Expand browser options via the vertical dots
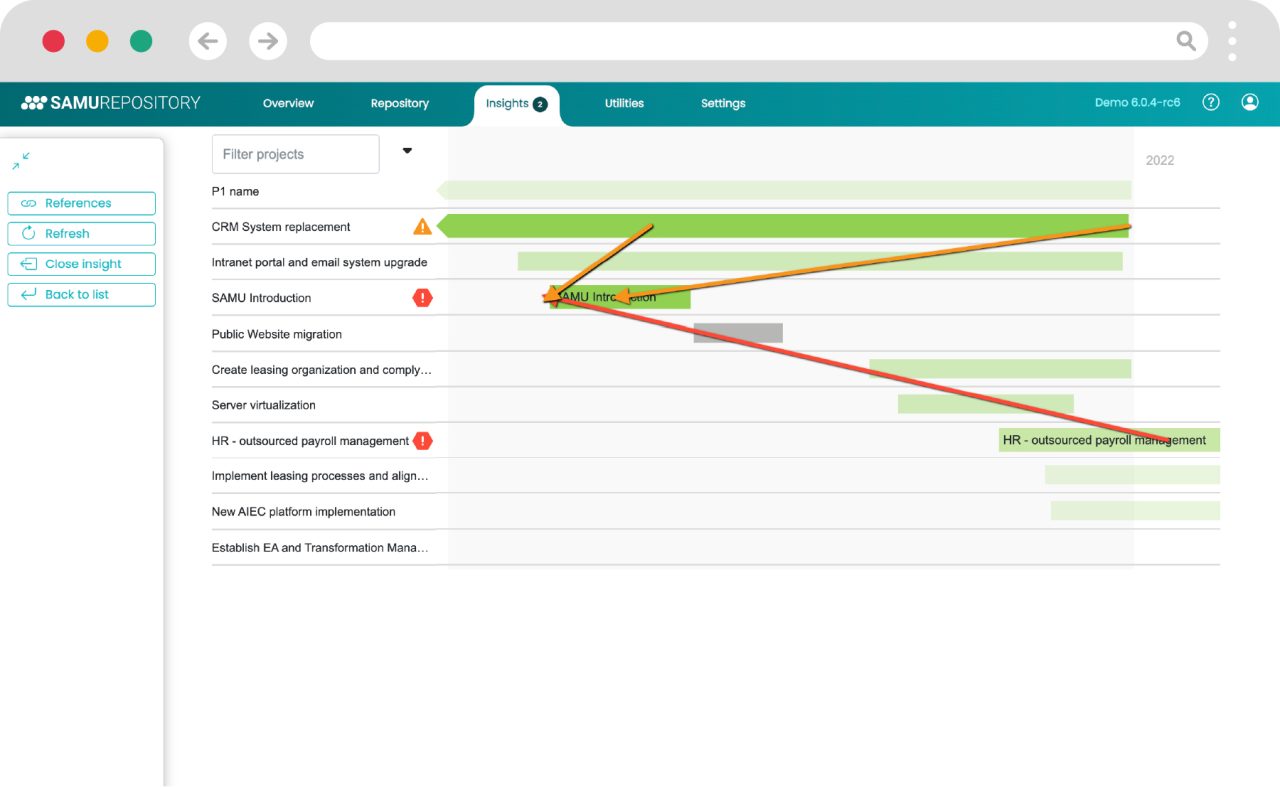 pos(1232,40)
